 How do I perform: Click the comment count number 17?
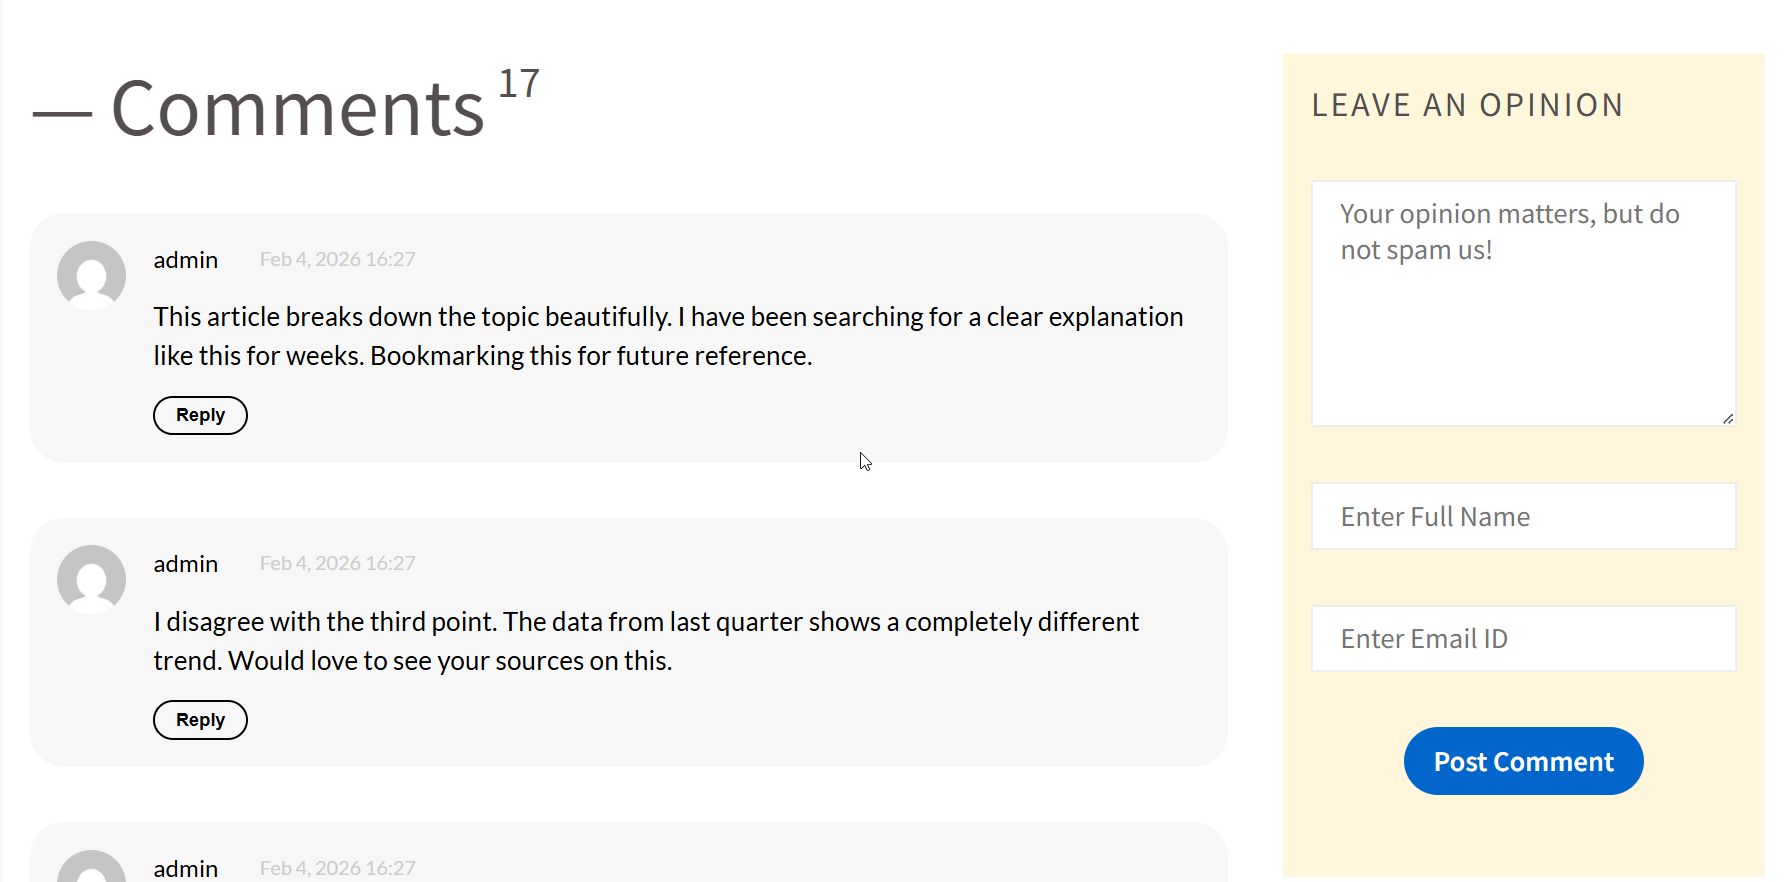pyautogui.click(x=518, y=84)
